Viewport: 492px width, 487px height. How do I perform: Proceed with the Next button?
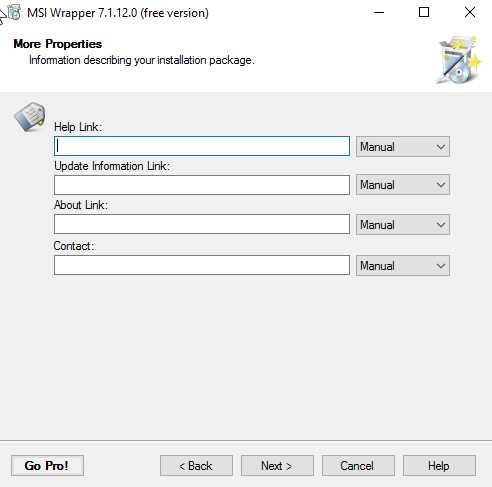277,466
